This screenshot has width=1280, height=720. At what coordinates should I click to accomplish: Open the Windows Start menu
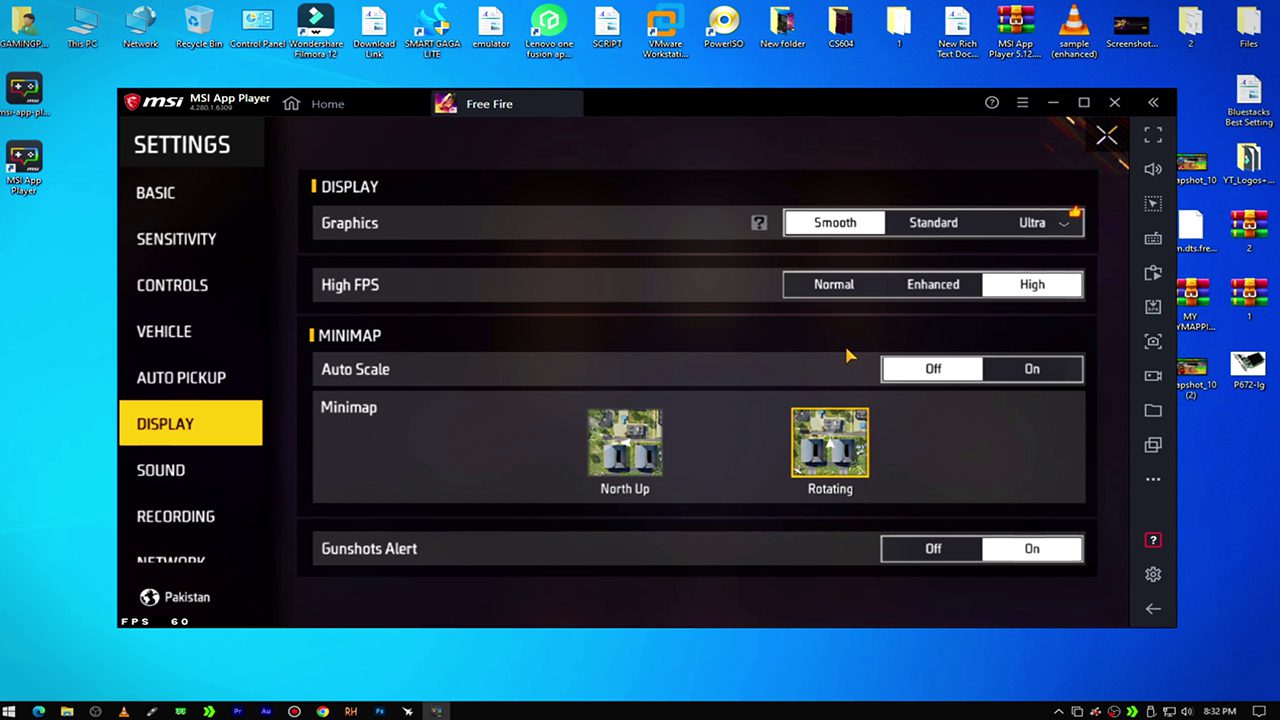(10, 711)
